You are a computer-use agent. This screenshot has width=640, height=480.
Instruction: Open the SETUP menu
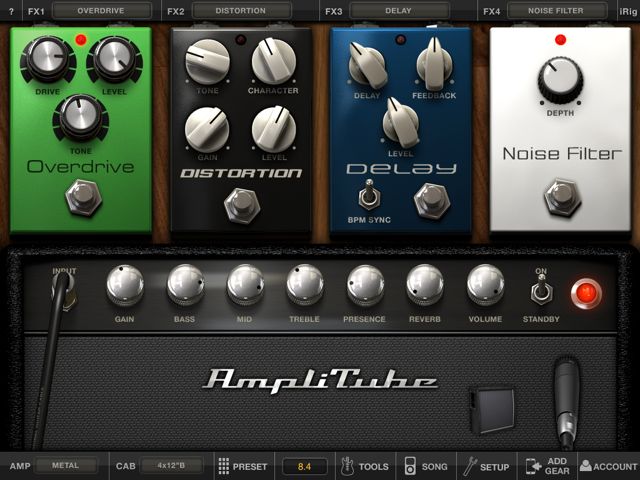487,466
